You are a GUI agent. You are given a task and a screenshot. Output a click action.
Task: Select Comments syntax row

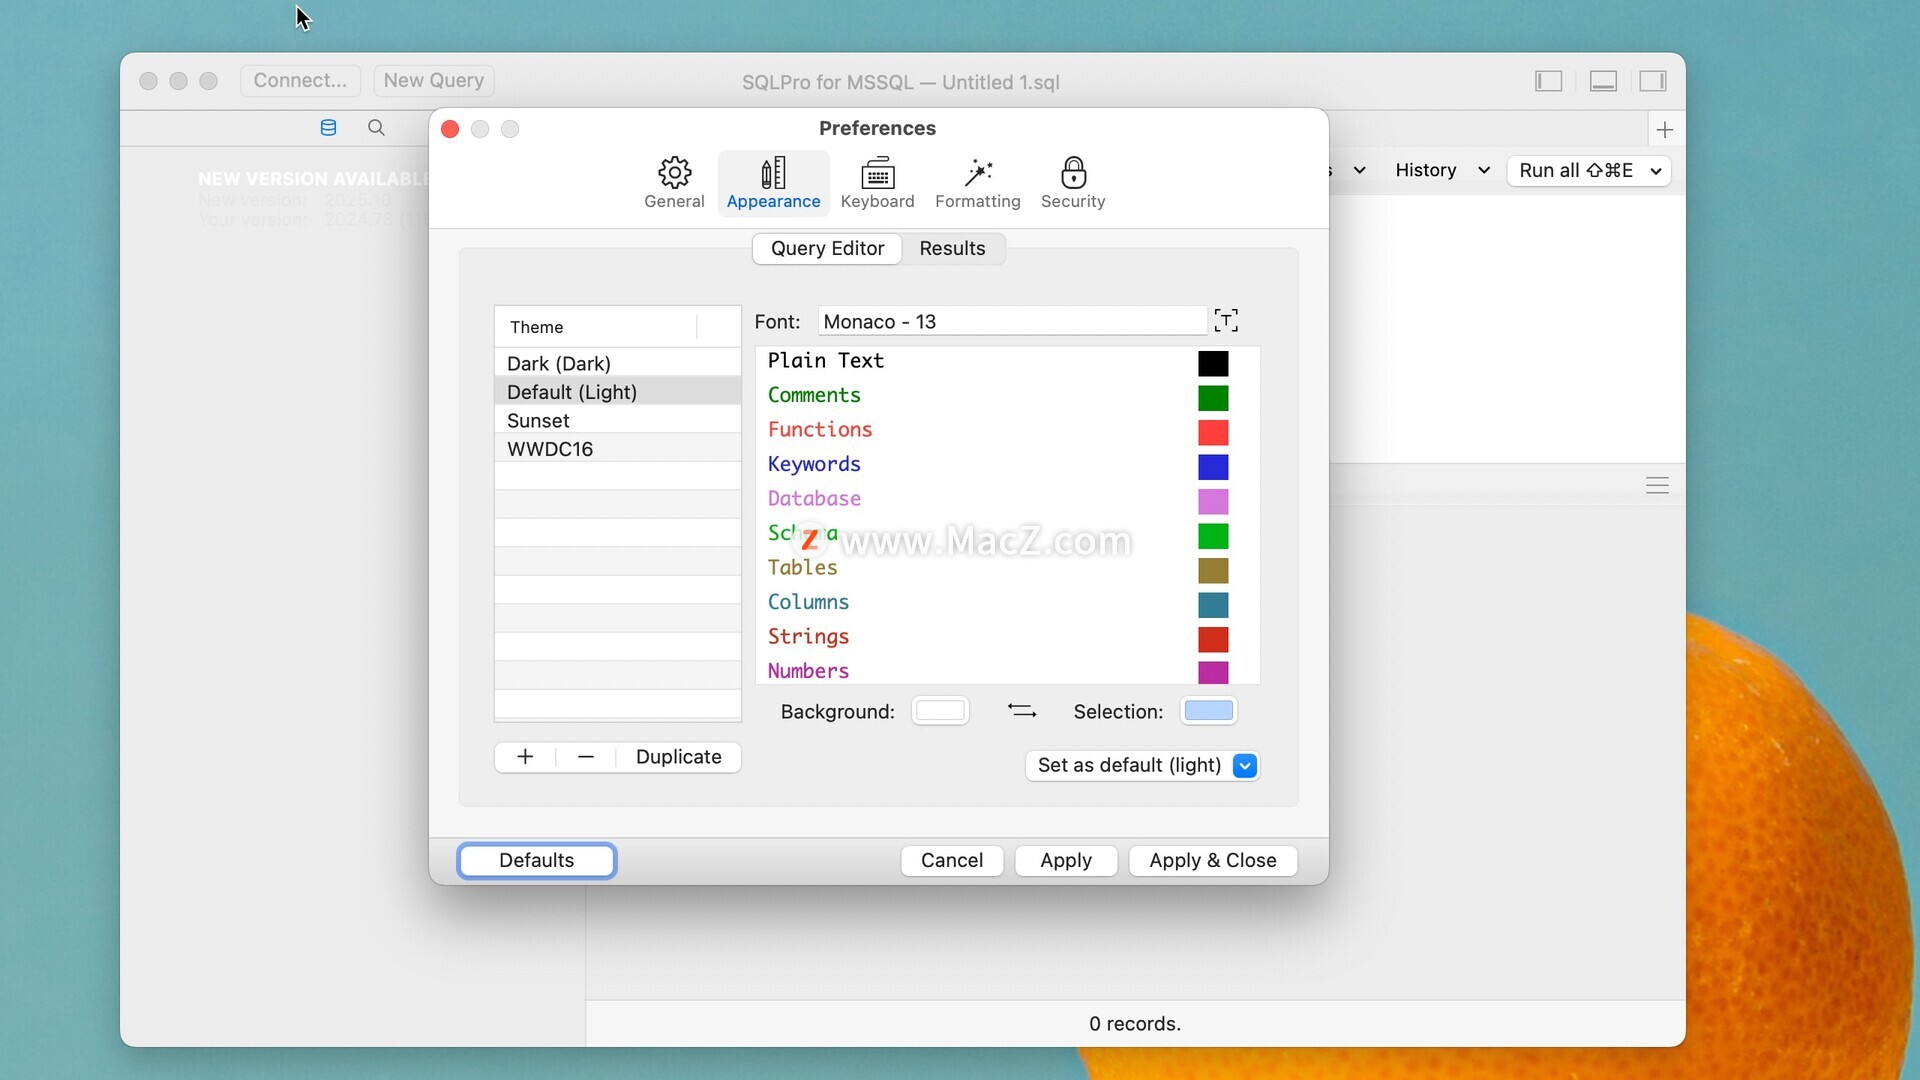coord(1007,396)
